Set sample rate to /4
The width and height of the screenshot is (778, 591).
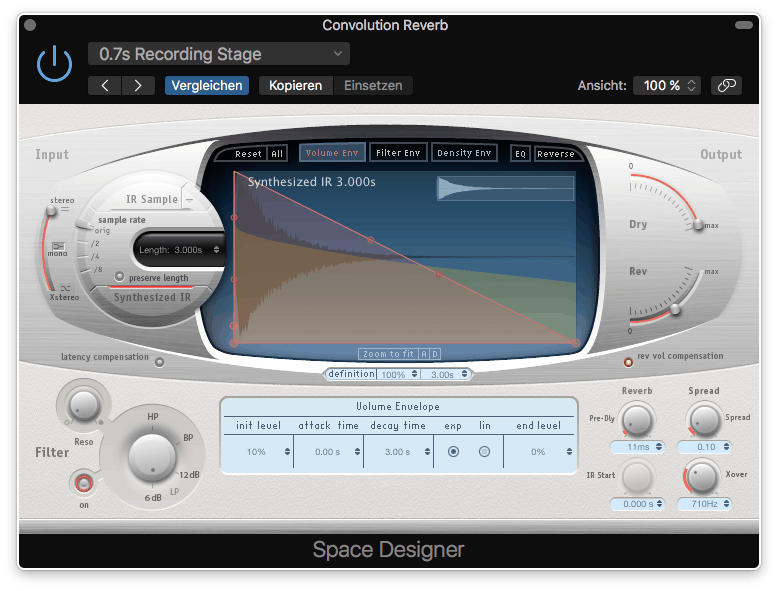(95, 257)
